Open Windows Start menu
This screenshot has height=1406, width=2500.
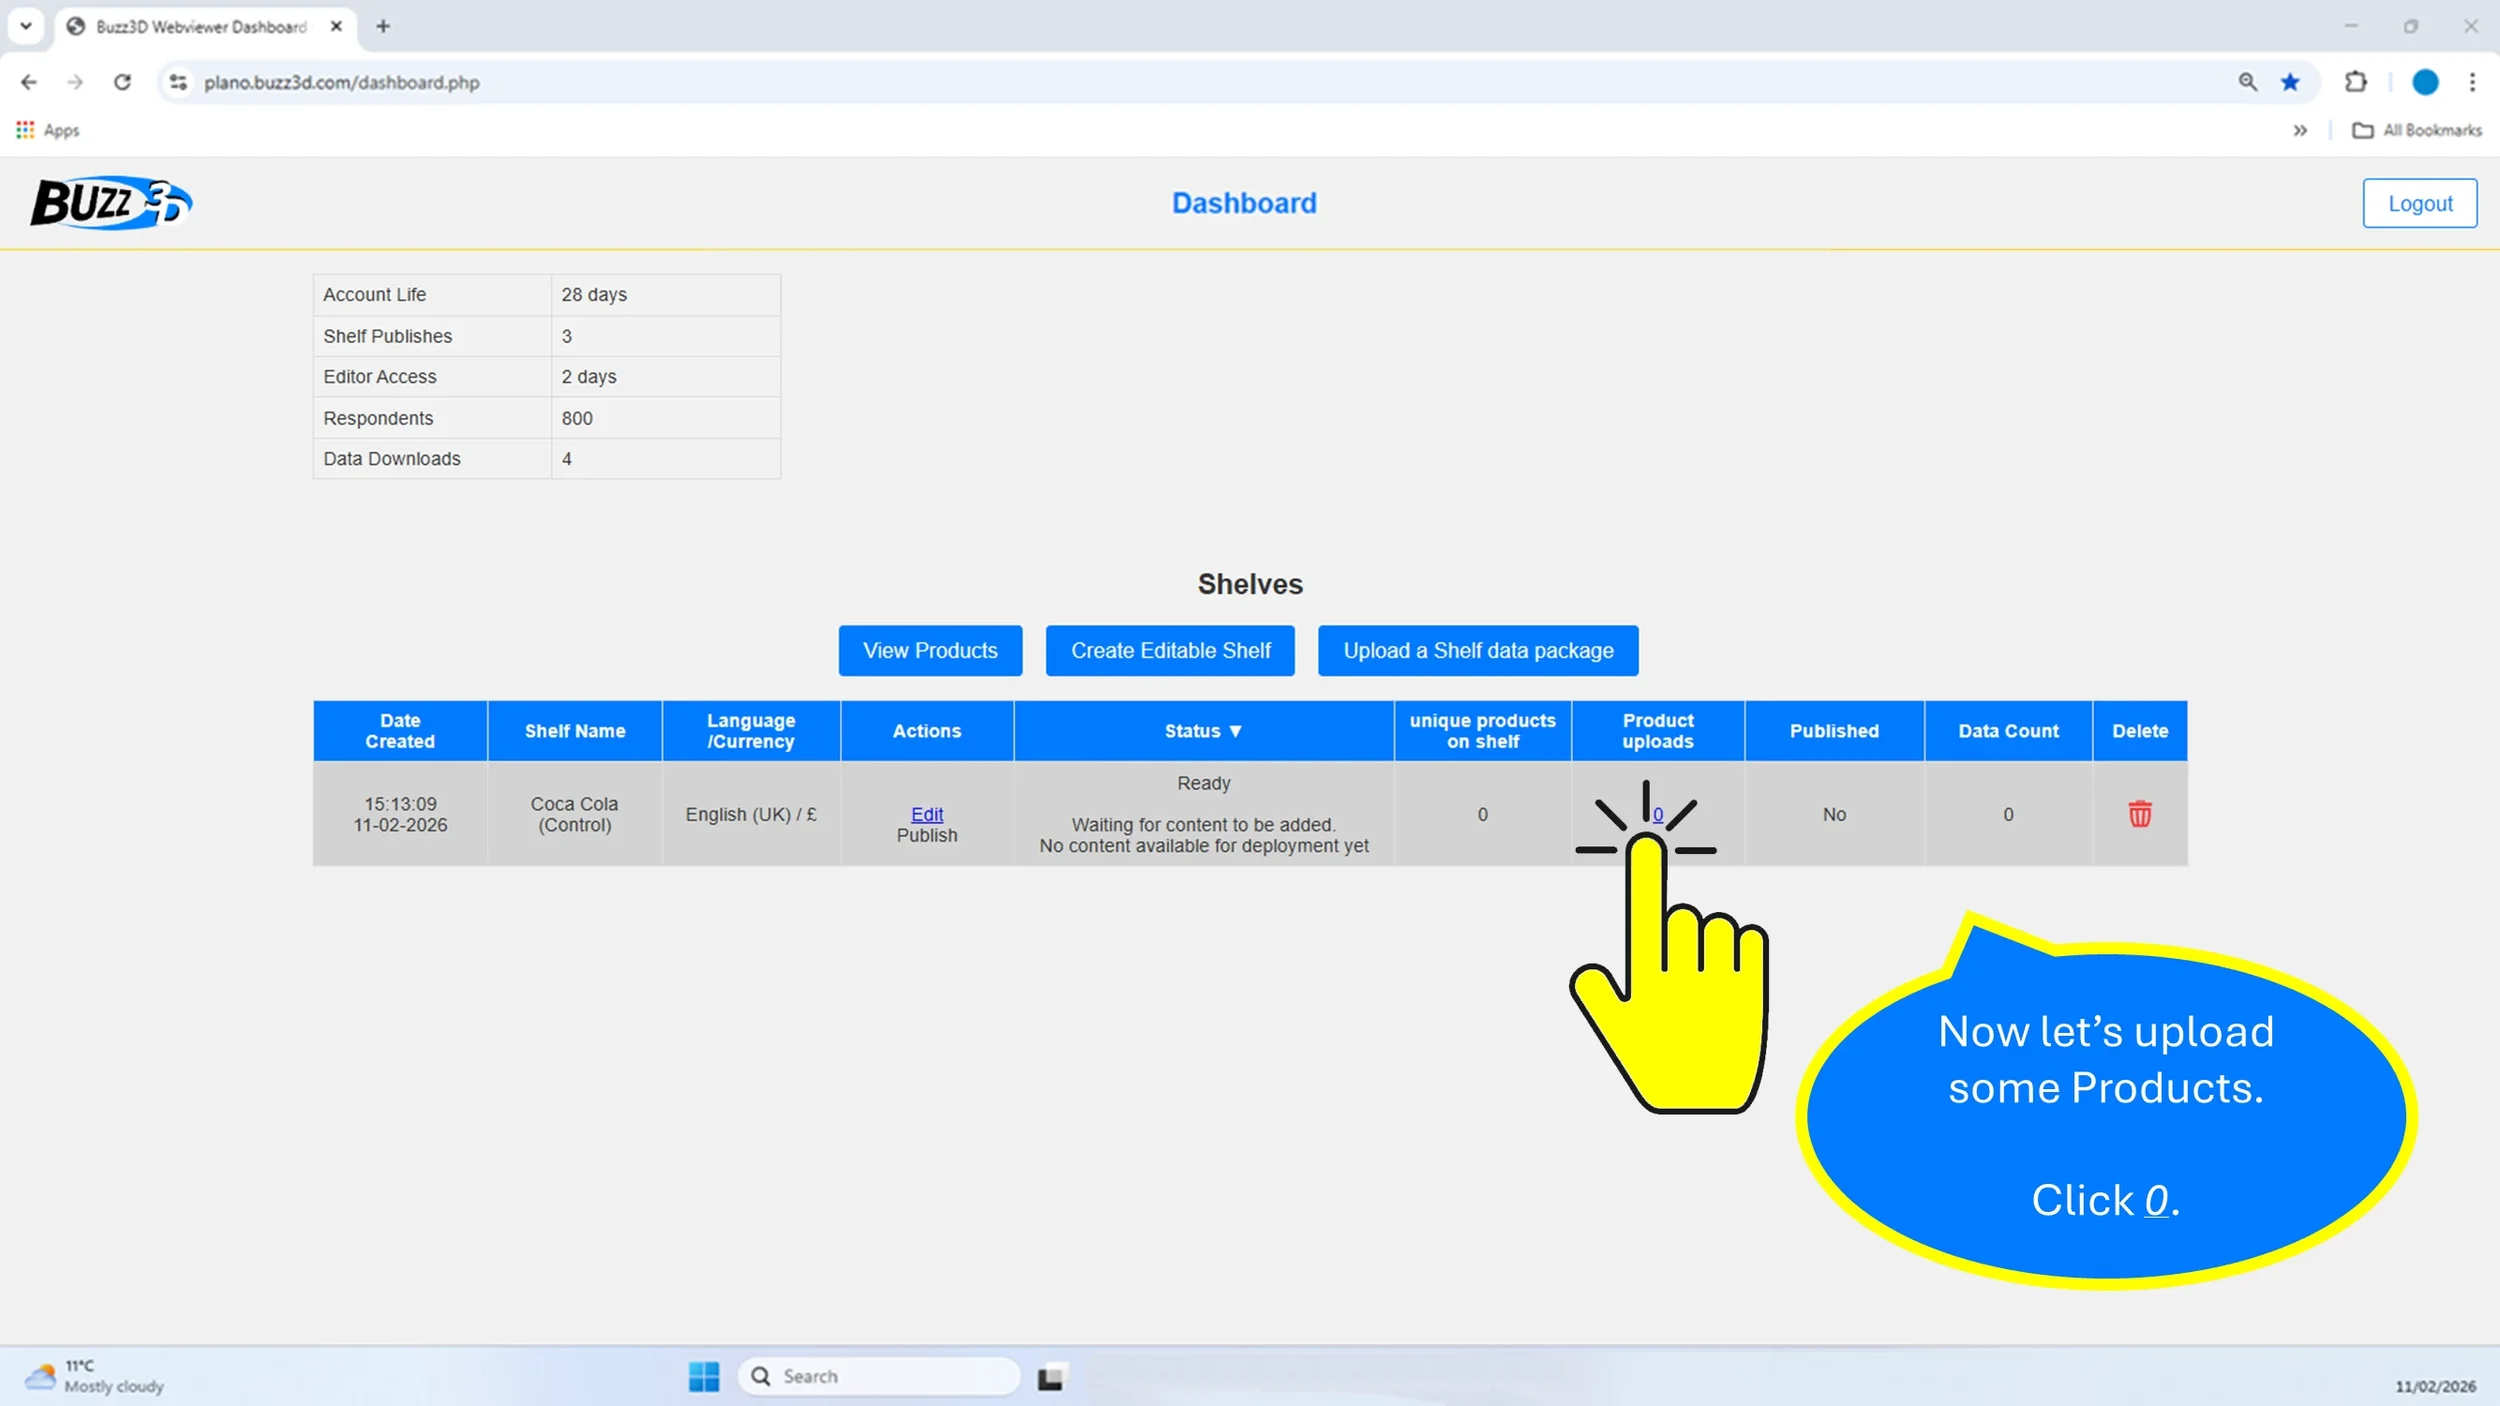click(x=703, y=1376)
